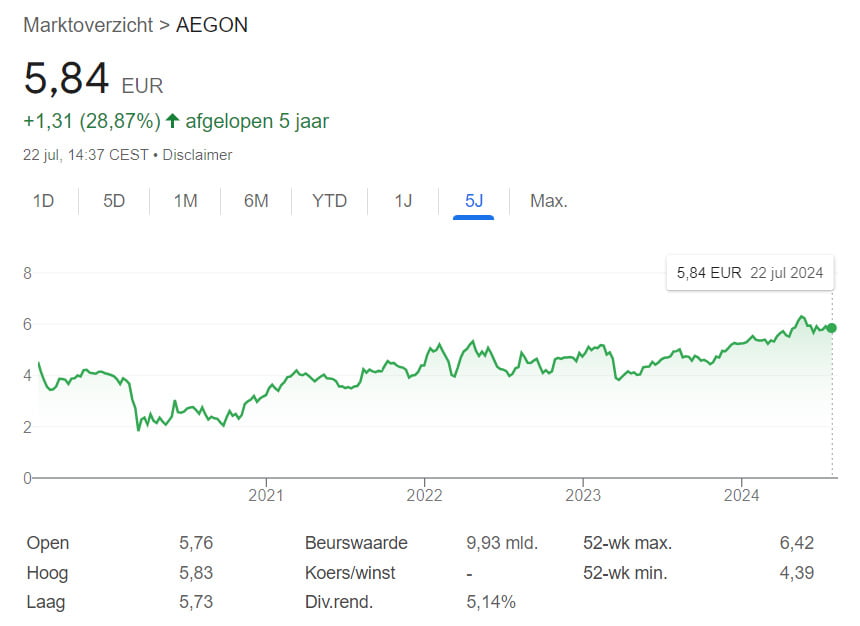The width and height of the screenshot is (860, 626).
Task: Show the Max. time range
Action: [x=548, y=201]
